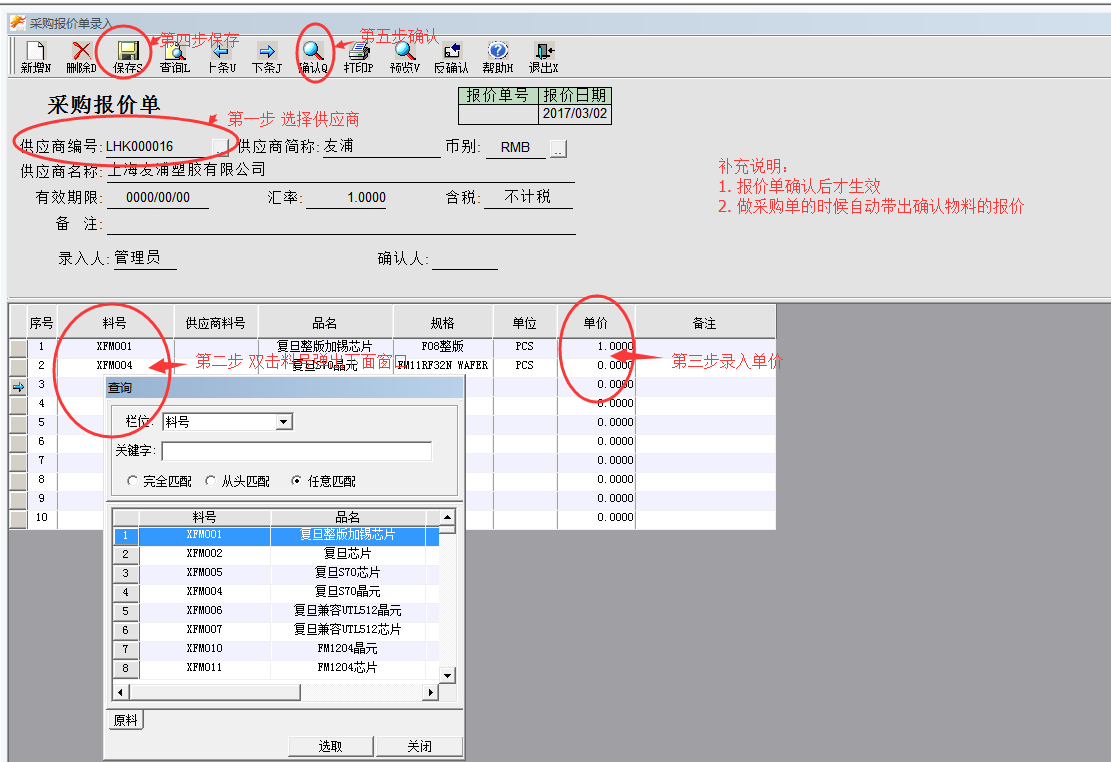Select XFM011 FM1204芯片 row
Viewport: 1111px width, 762px height.
pos(276,668)
